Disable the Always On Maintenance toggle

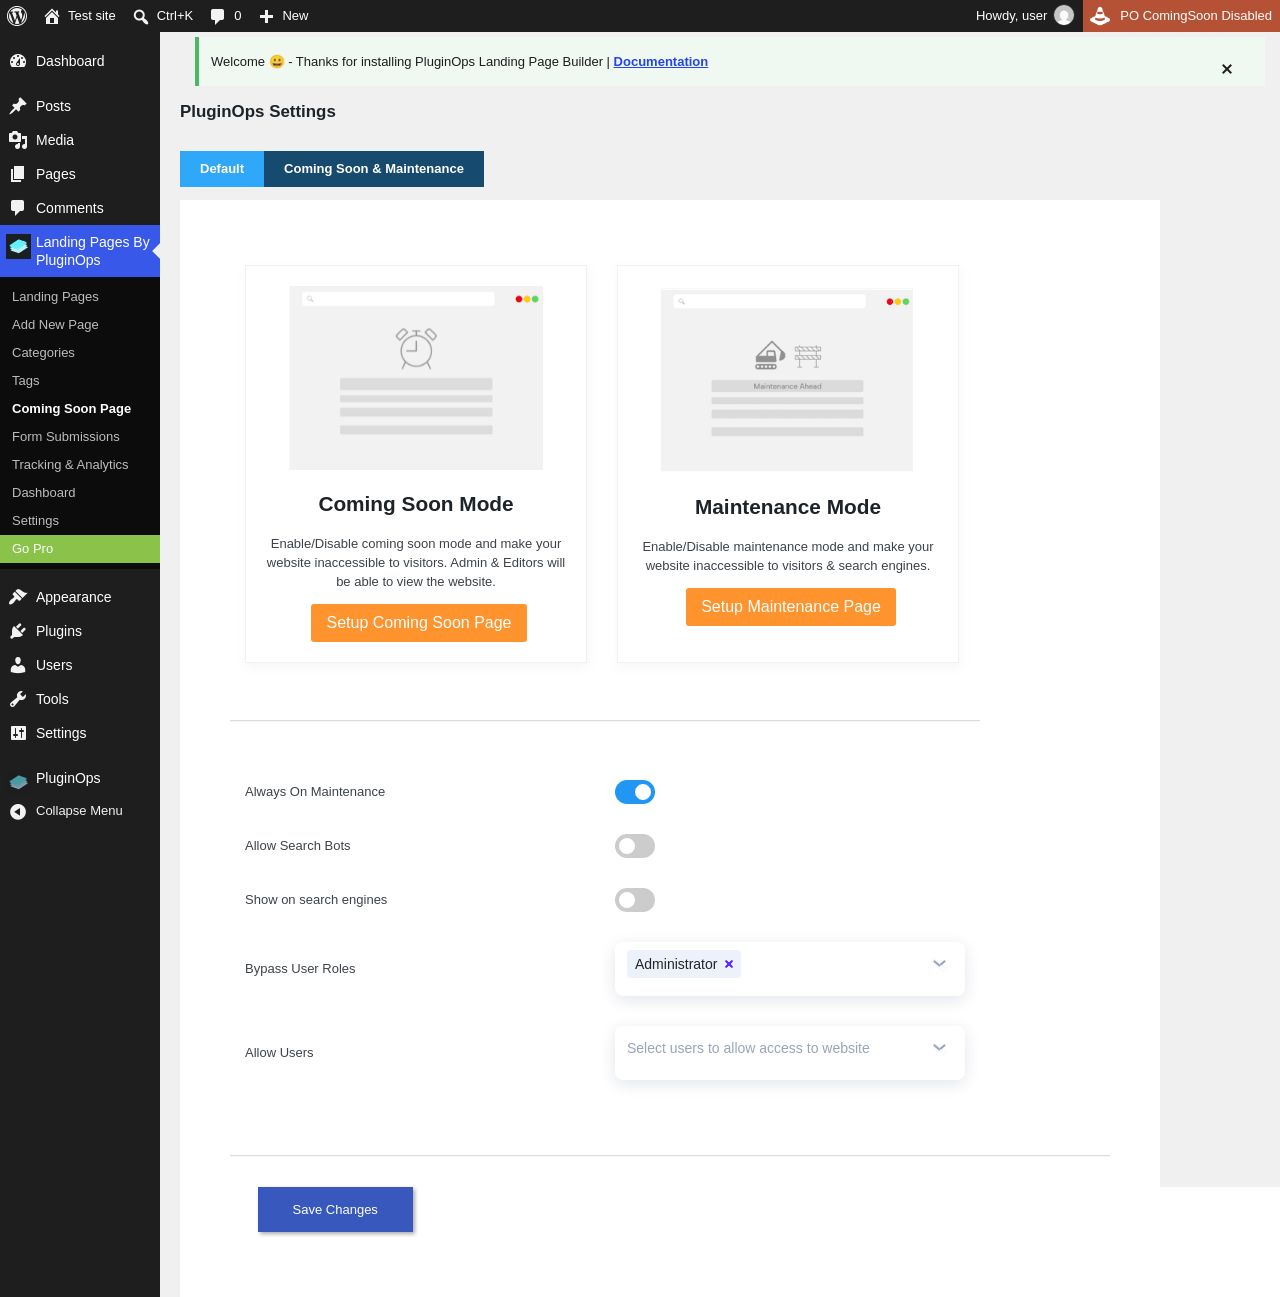click(x=635, y=792)
